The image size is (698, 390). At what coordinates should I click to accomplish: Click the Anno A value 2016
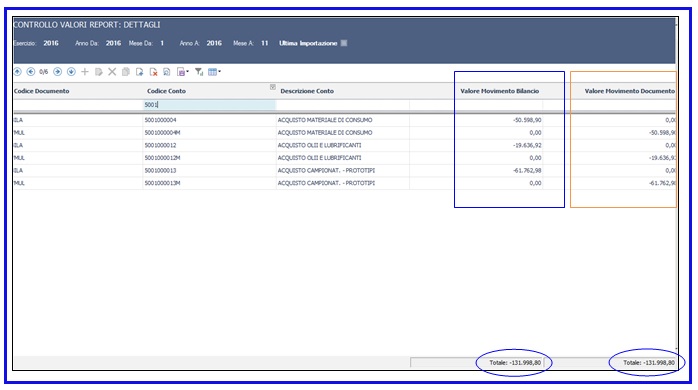coord(214,43)
